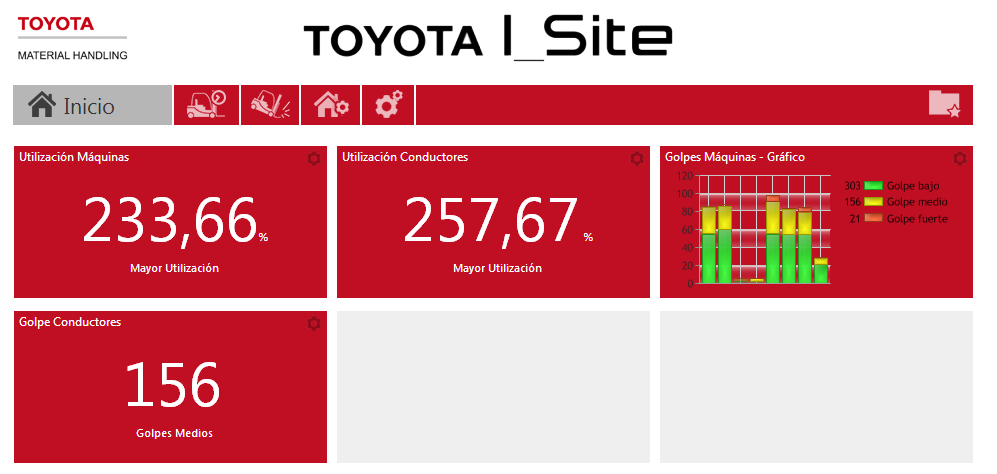
Task: Open settings gear on Utilización Máquinas widget
Action: (314, 159)
